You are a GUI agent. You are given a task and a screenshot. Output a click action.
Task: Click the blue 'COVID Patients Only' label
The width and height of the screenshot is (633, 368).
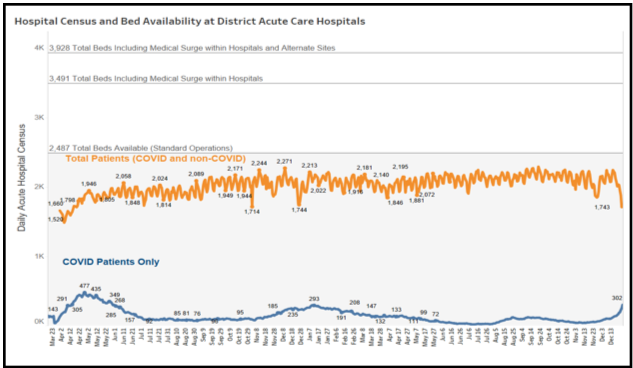point(111,262)
